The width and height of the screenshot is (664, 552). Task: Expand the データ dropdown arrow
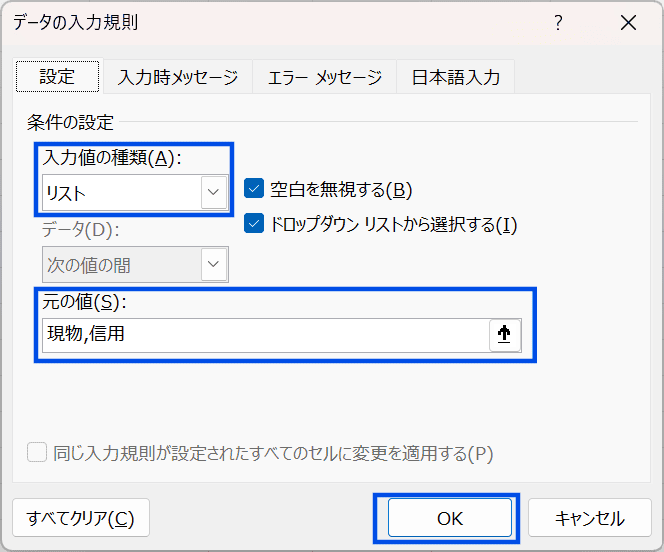(x=214, y=265)
